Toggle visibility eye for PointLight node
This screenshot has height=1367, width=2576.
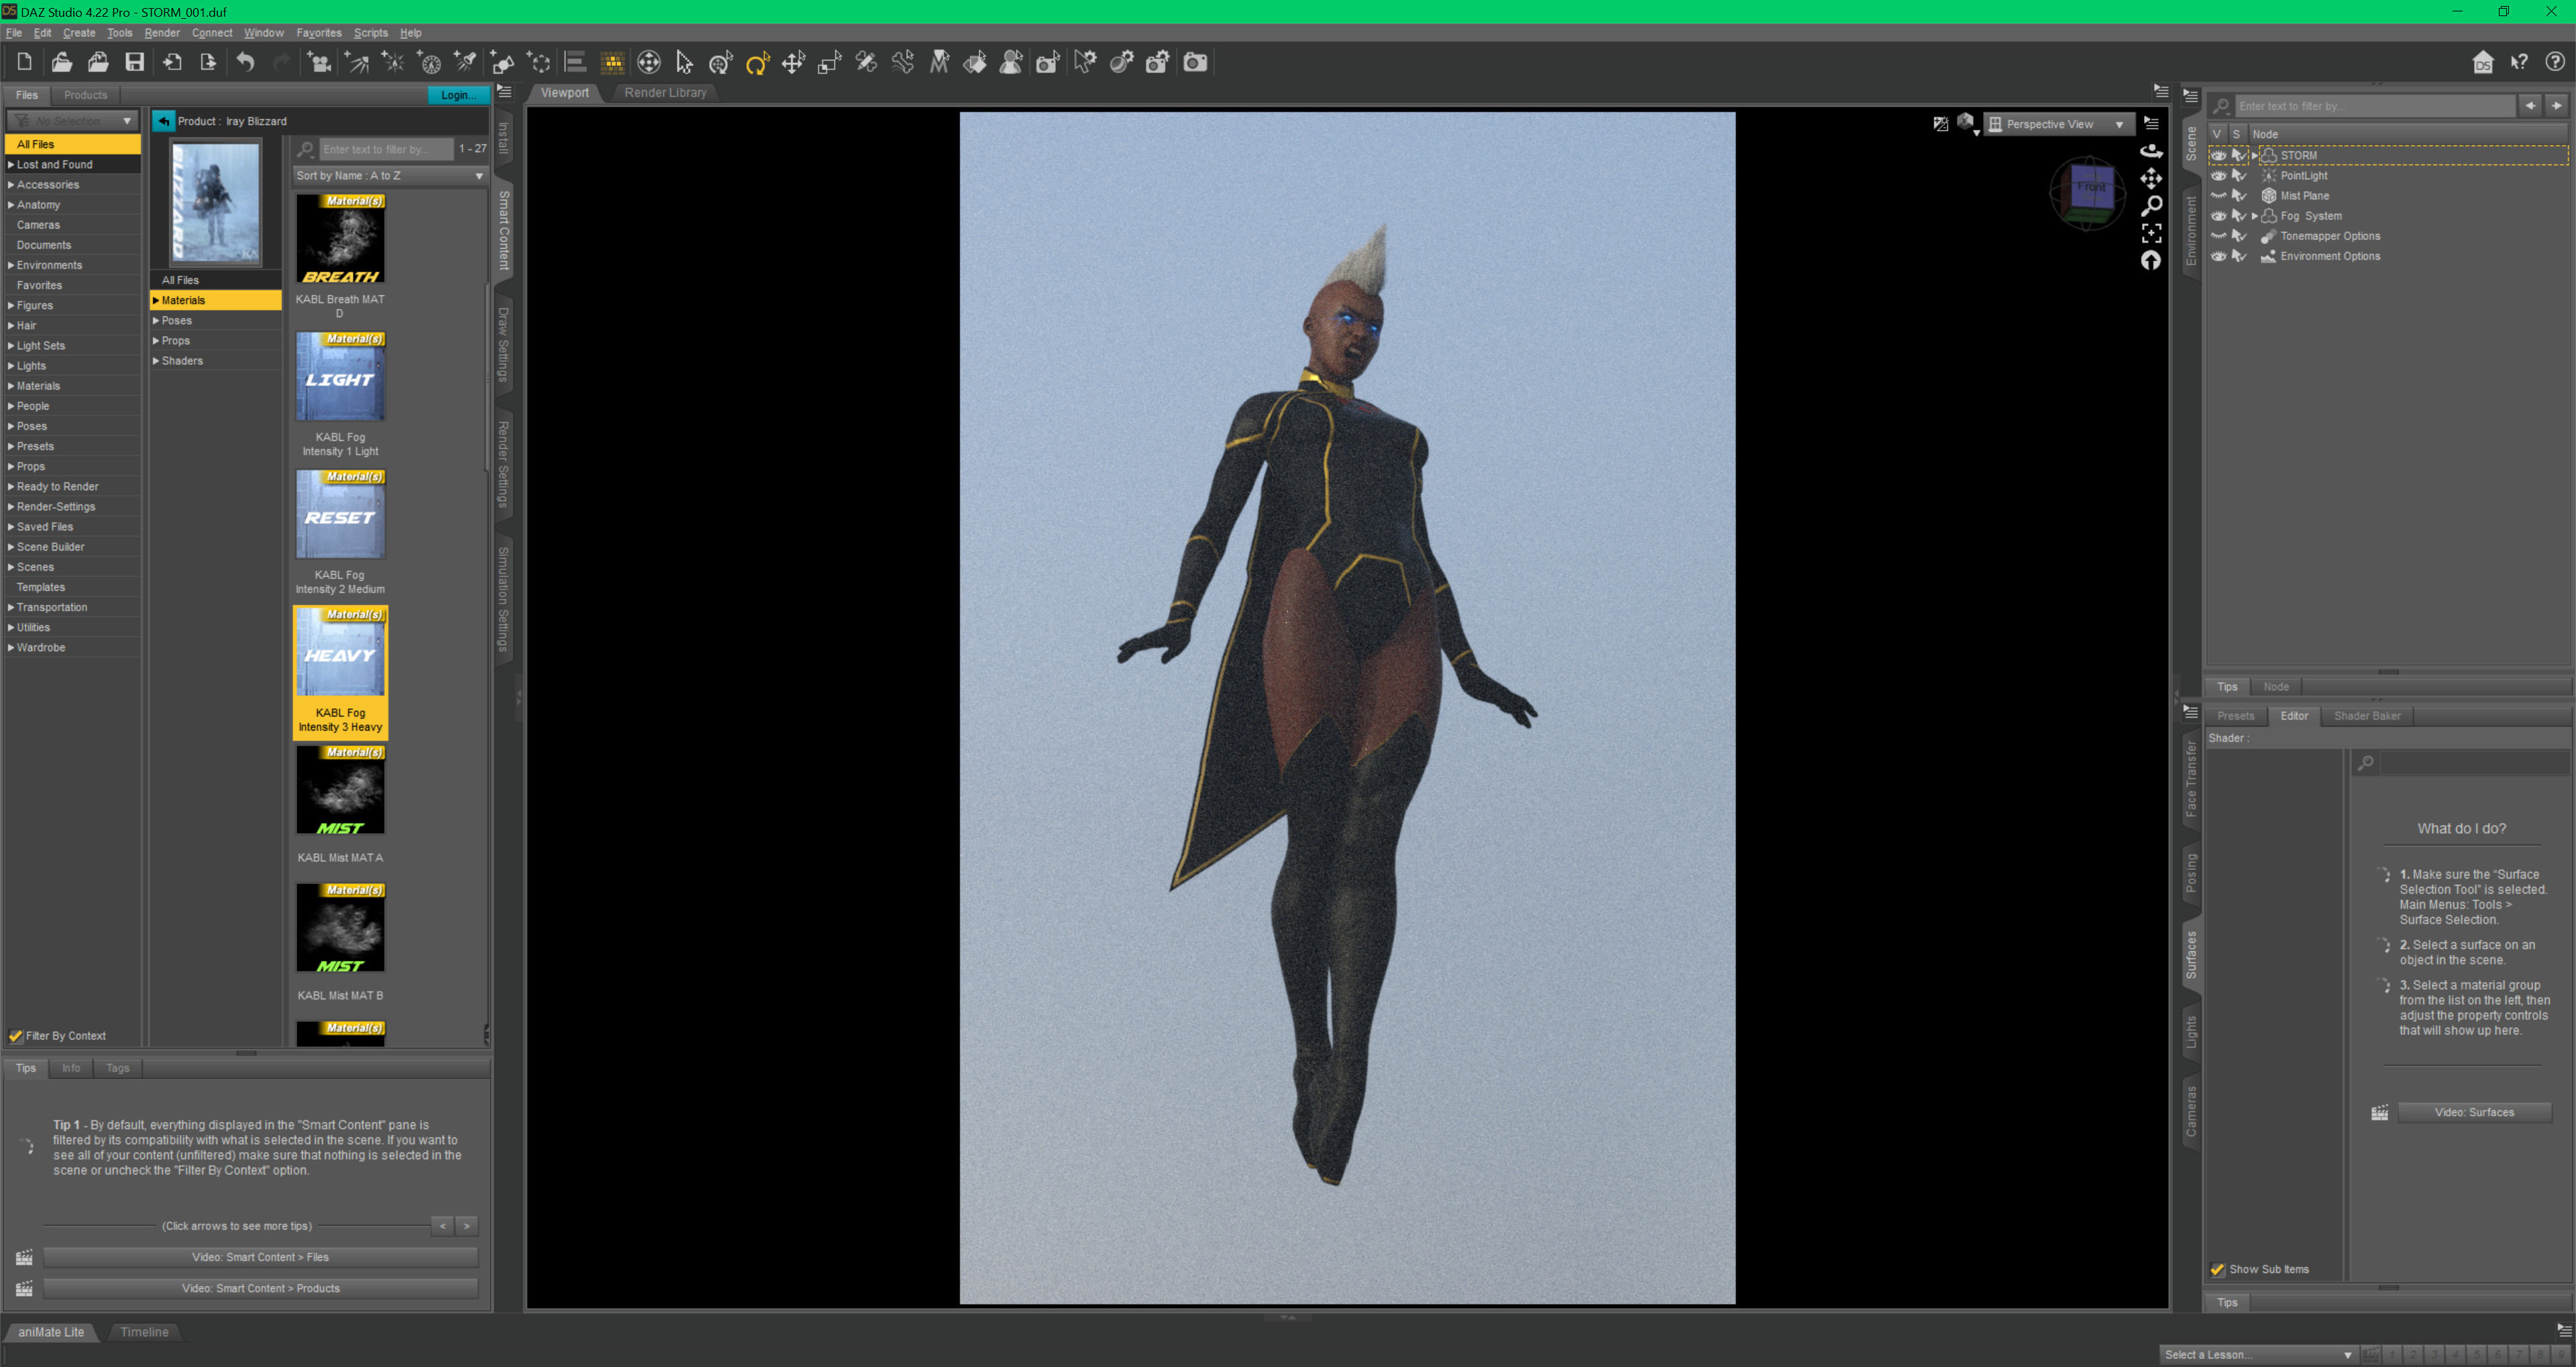(2218, 175)
